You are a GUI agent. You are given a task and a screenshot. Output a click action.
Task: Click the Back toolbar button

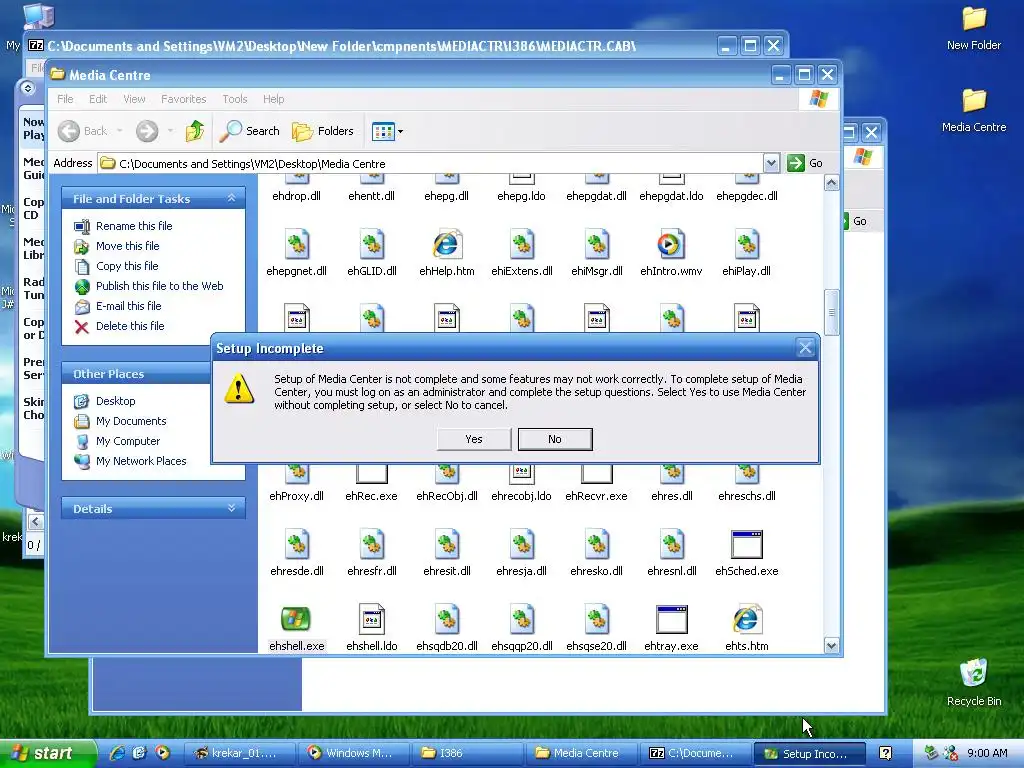click(82, 131)
